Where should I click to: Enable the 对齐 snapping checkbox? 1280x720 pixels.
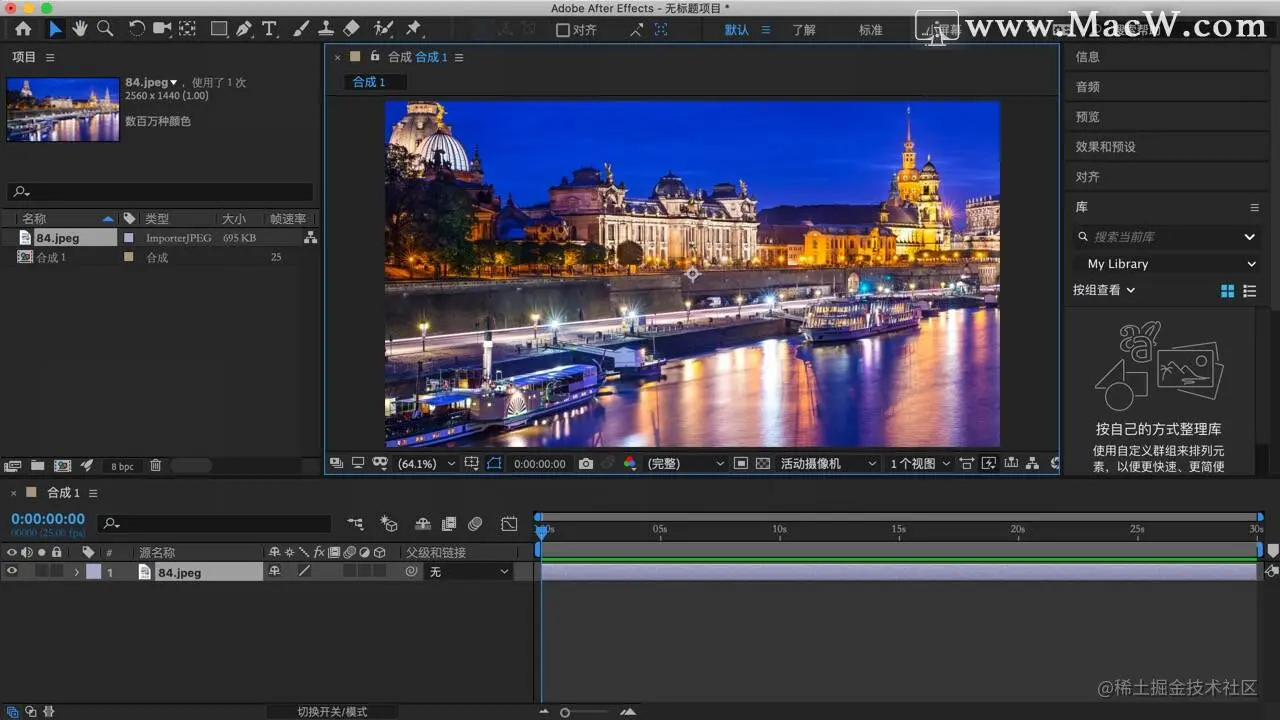[563, 30]
